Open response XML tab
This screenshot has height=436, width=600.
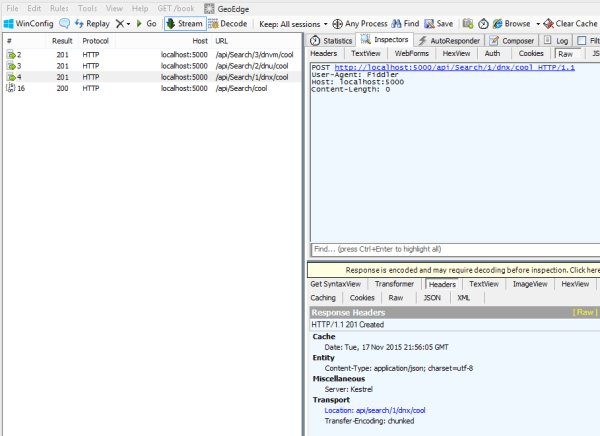tap(463, 298)
